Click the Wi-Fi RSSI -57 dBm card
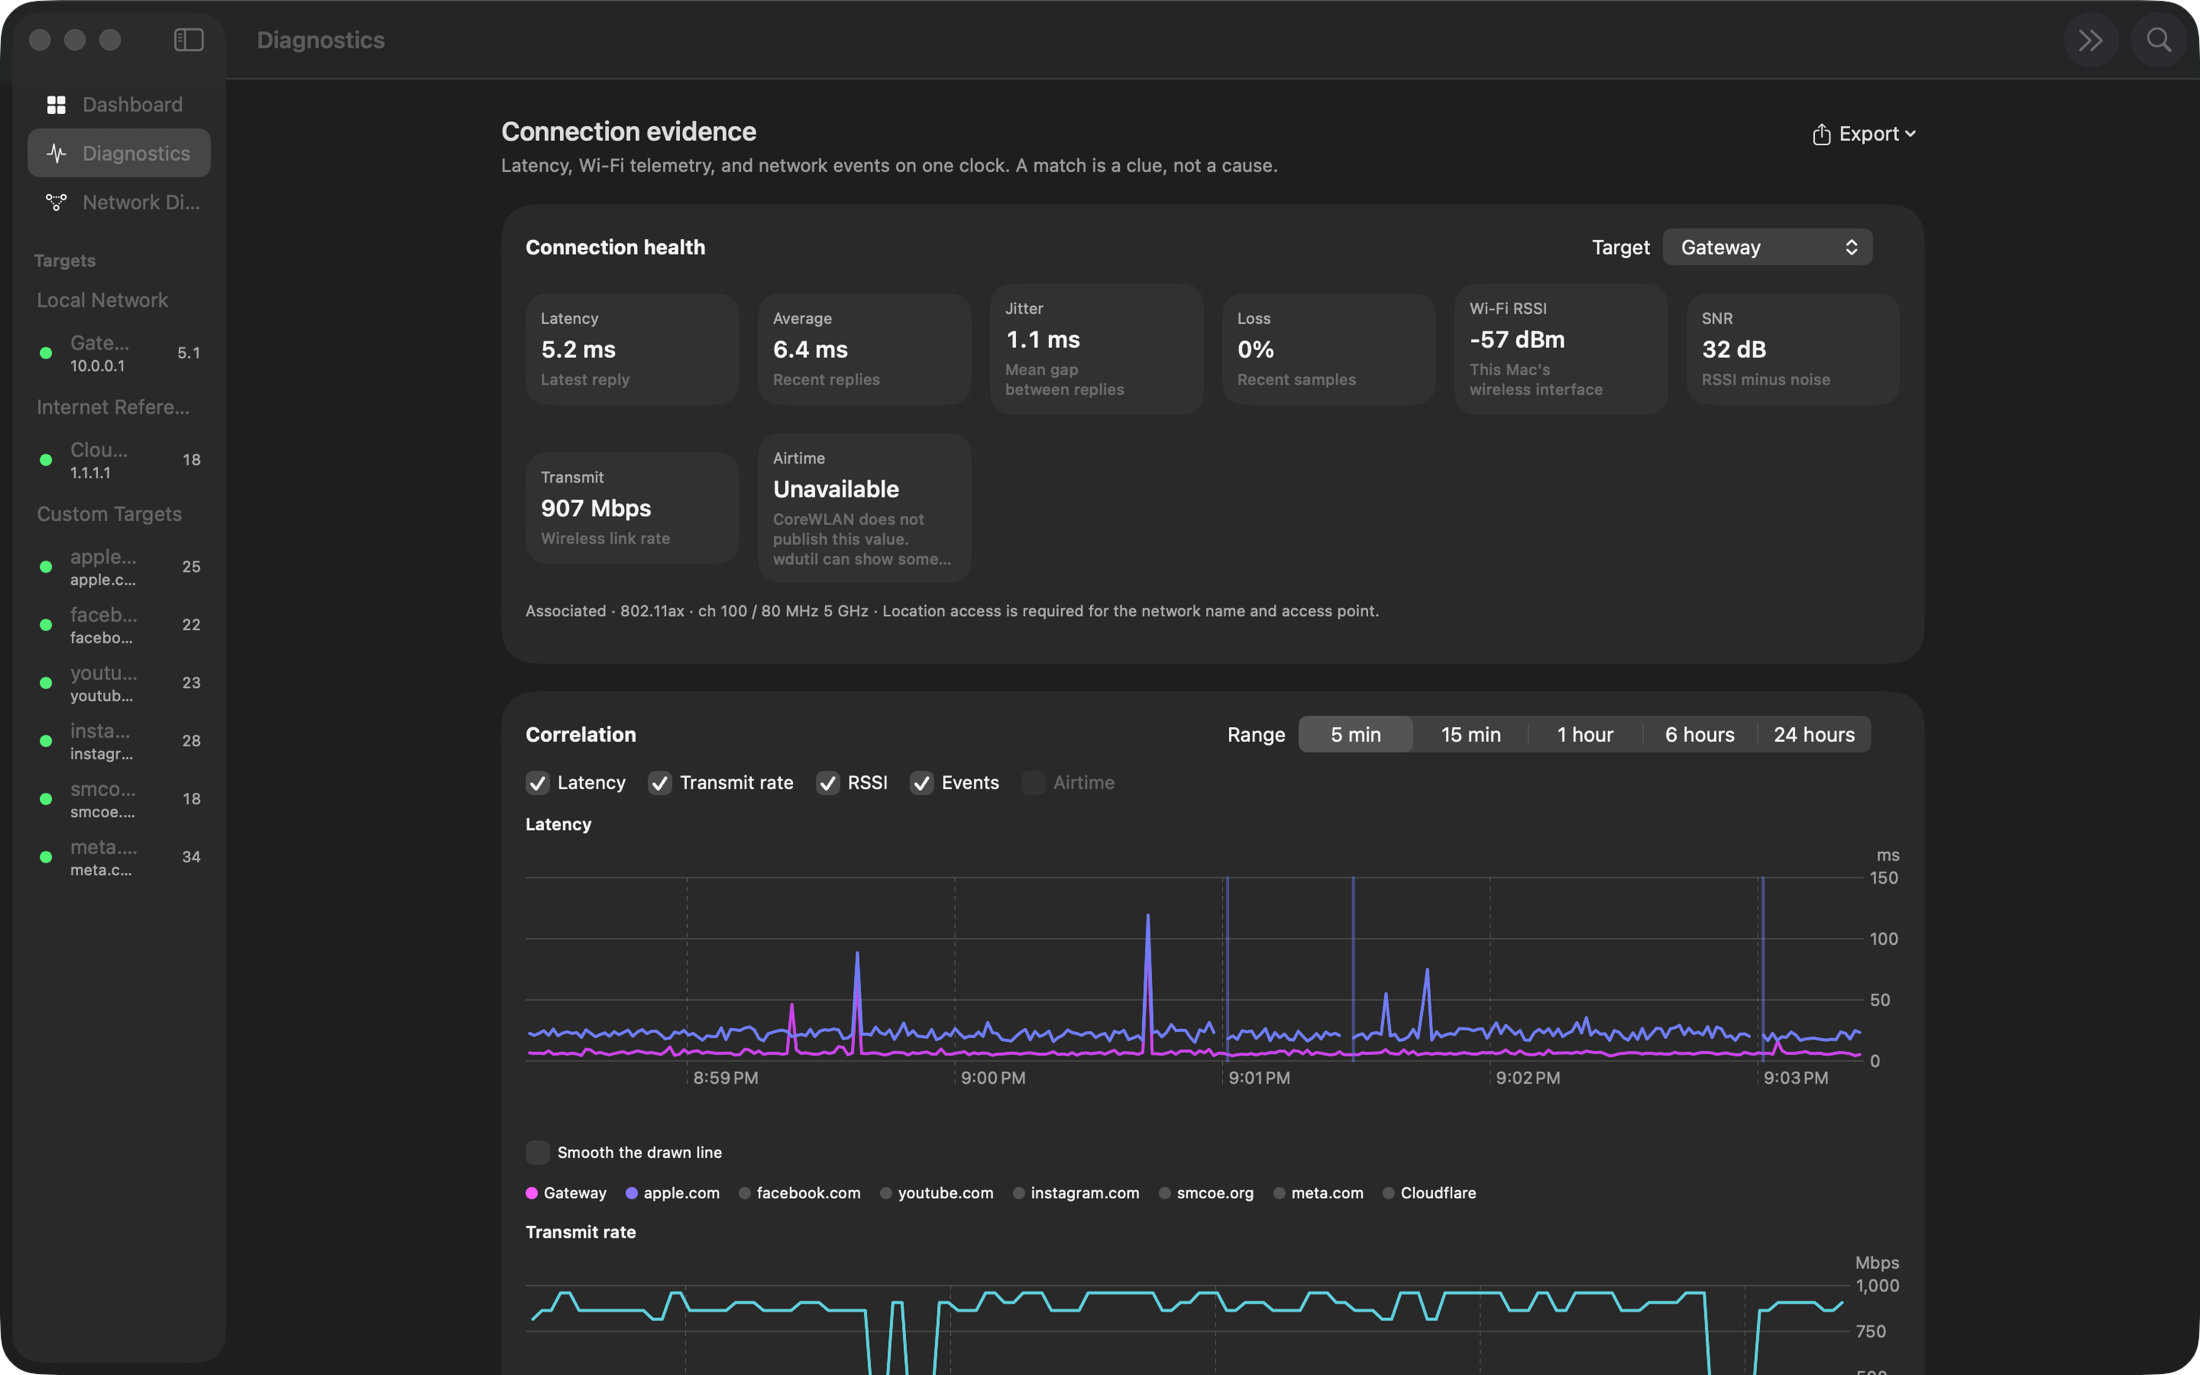 point(1560,349)
